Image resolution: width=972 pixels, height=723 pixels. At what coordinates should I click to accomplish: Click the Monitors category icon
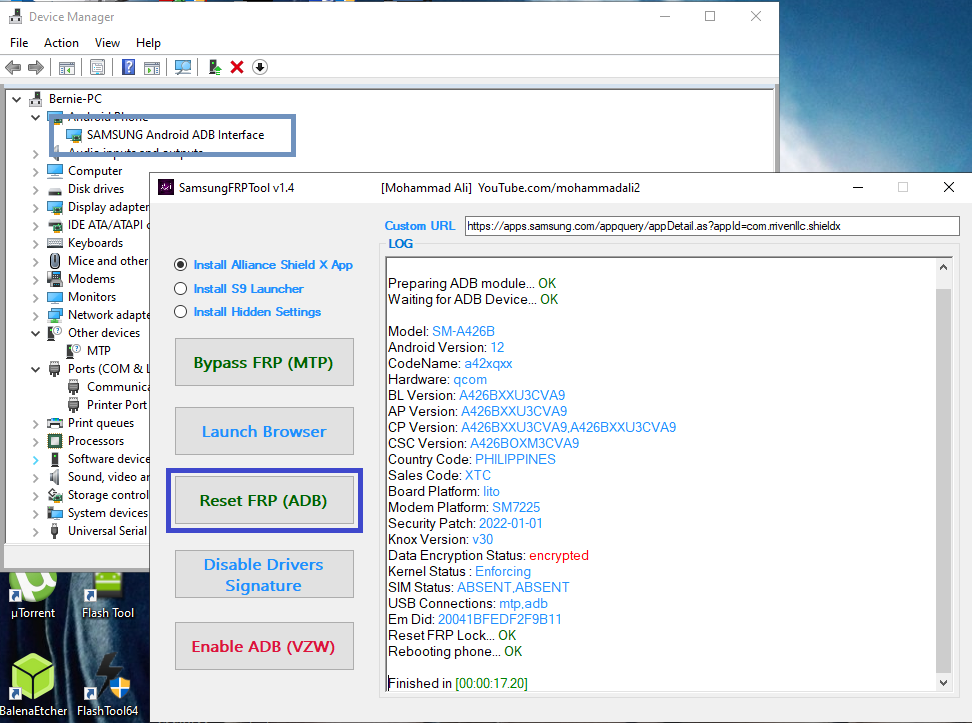55,297
